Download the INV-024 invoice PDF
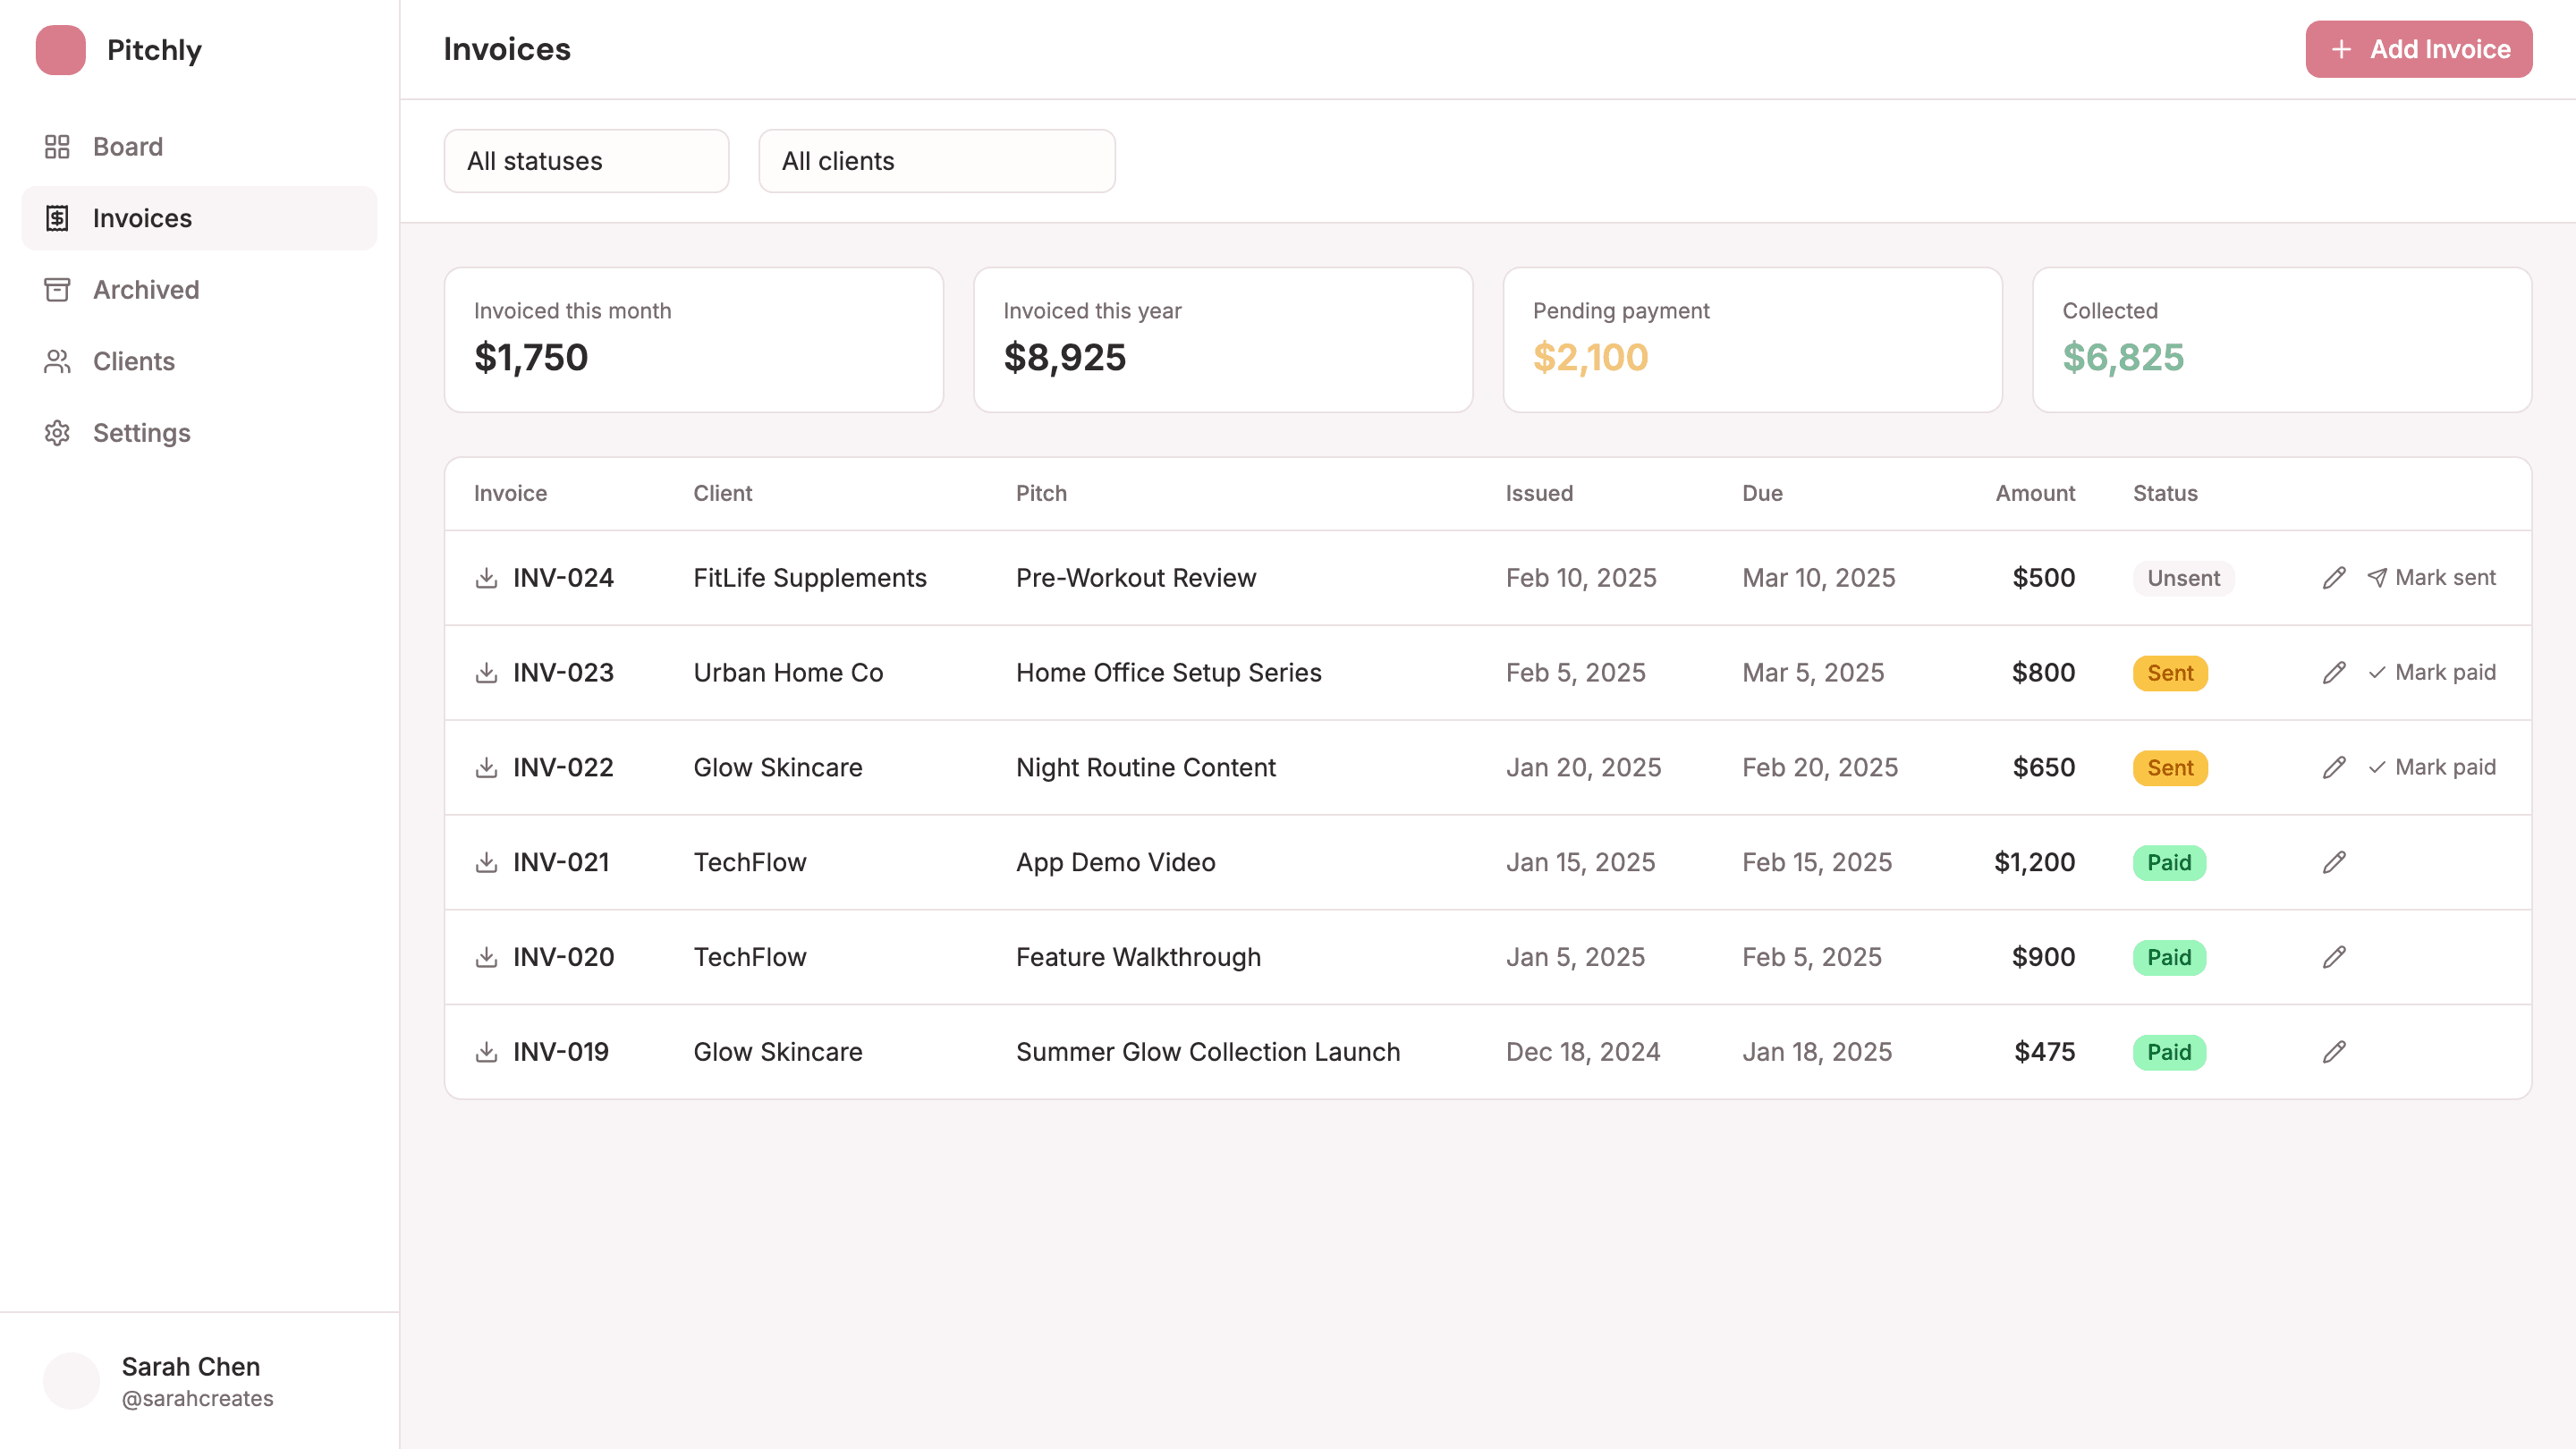The height and width of the screenshot is (1449, 2576). click(x=486, y=577)
